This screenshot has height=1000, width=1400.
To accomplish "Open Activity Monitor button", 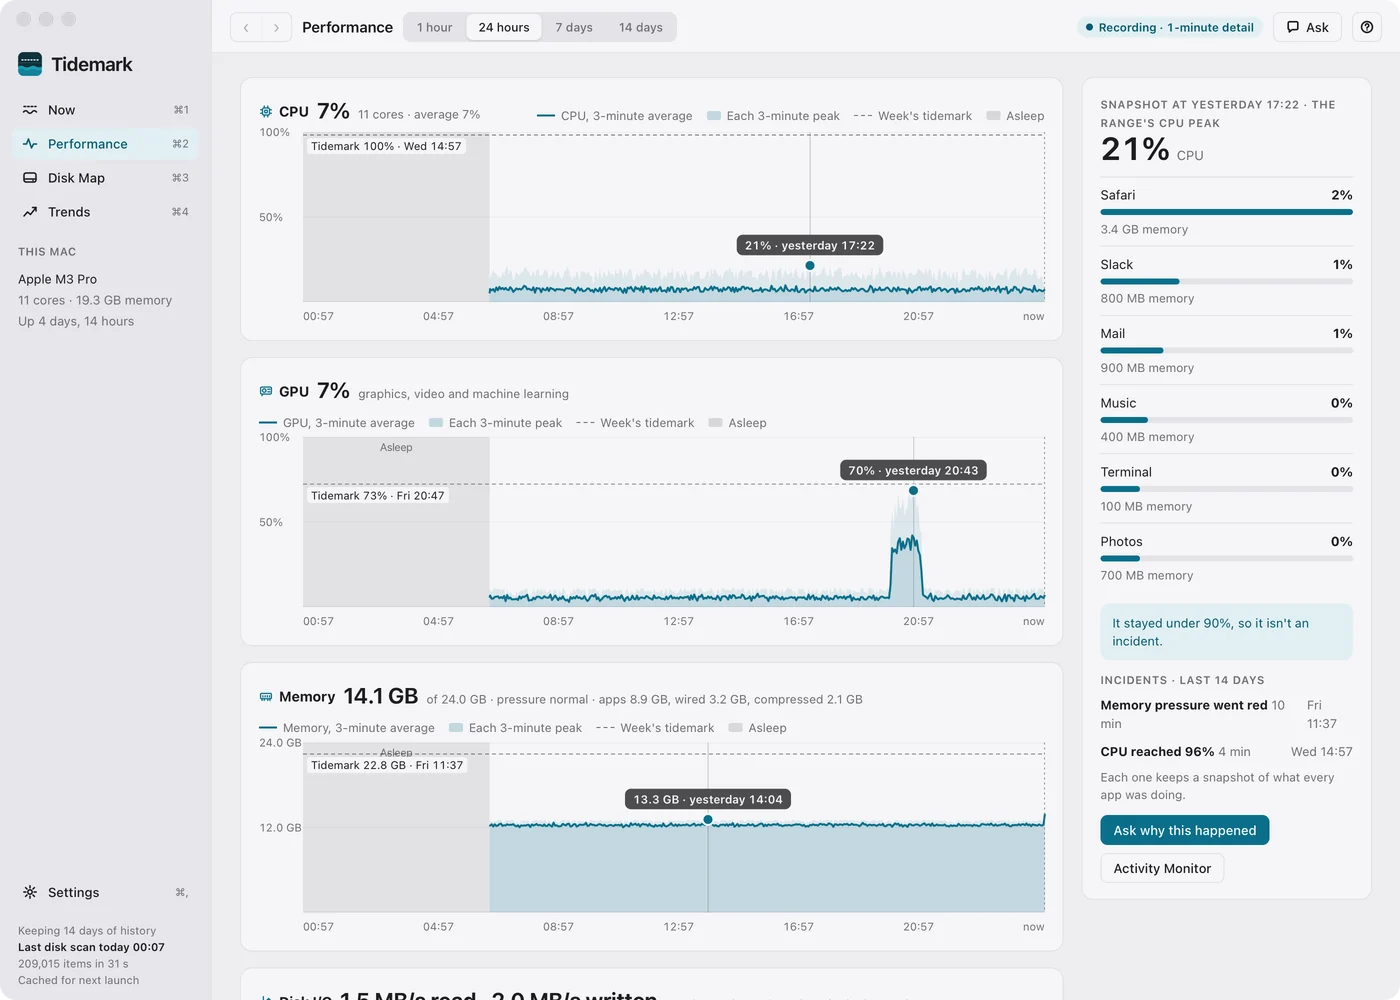I will (x=1162, y=868).
